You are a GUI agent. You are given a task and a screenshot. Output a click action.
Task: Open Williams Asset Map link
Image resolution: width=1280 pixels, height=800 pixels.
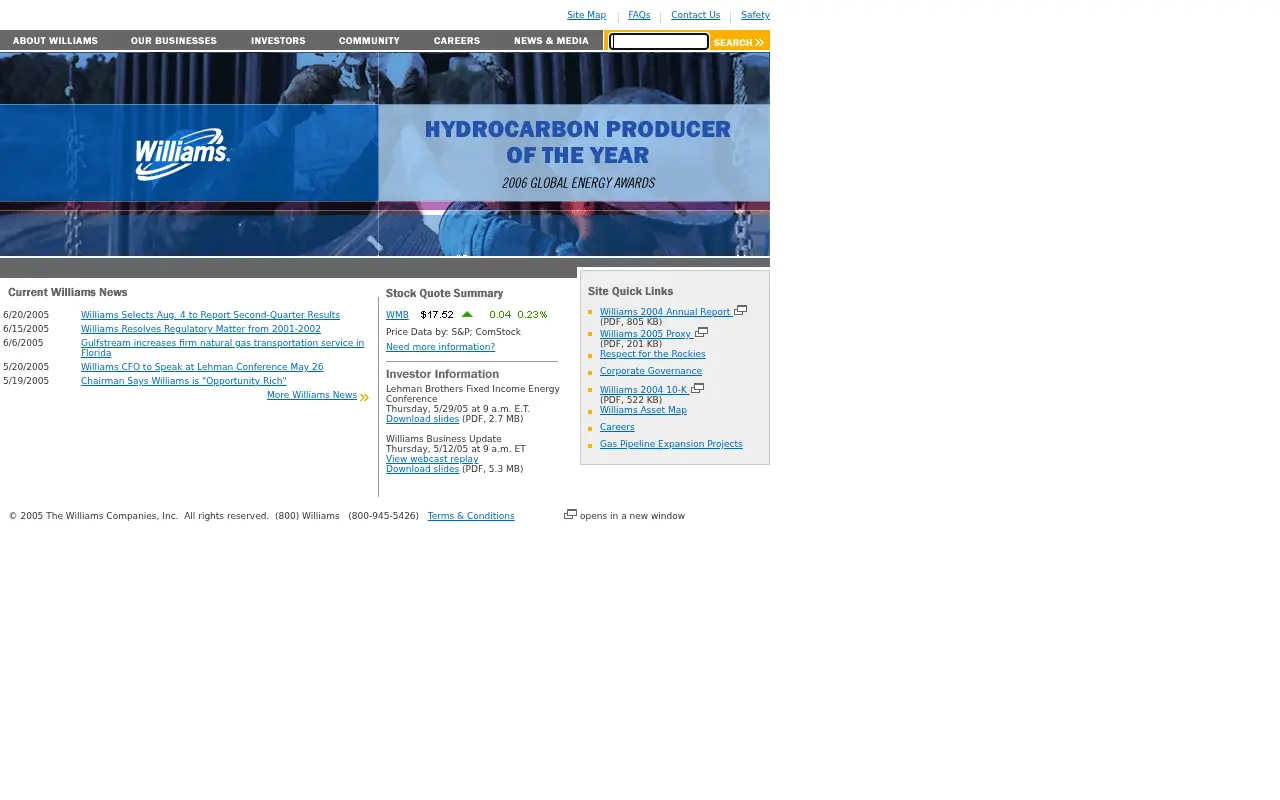[x=643, y=410]
